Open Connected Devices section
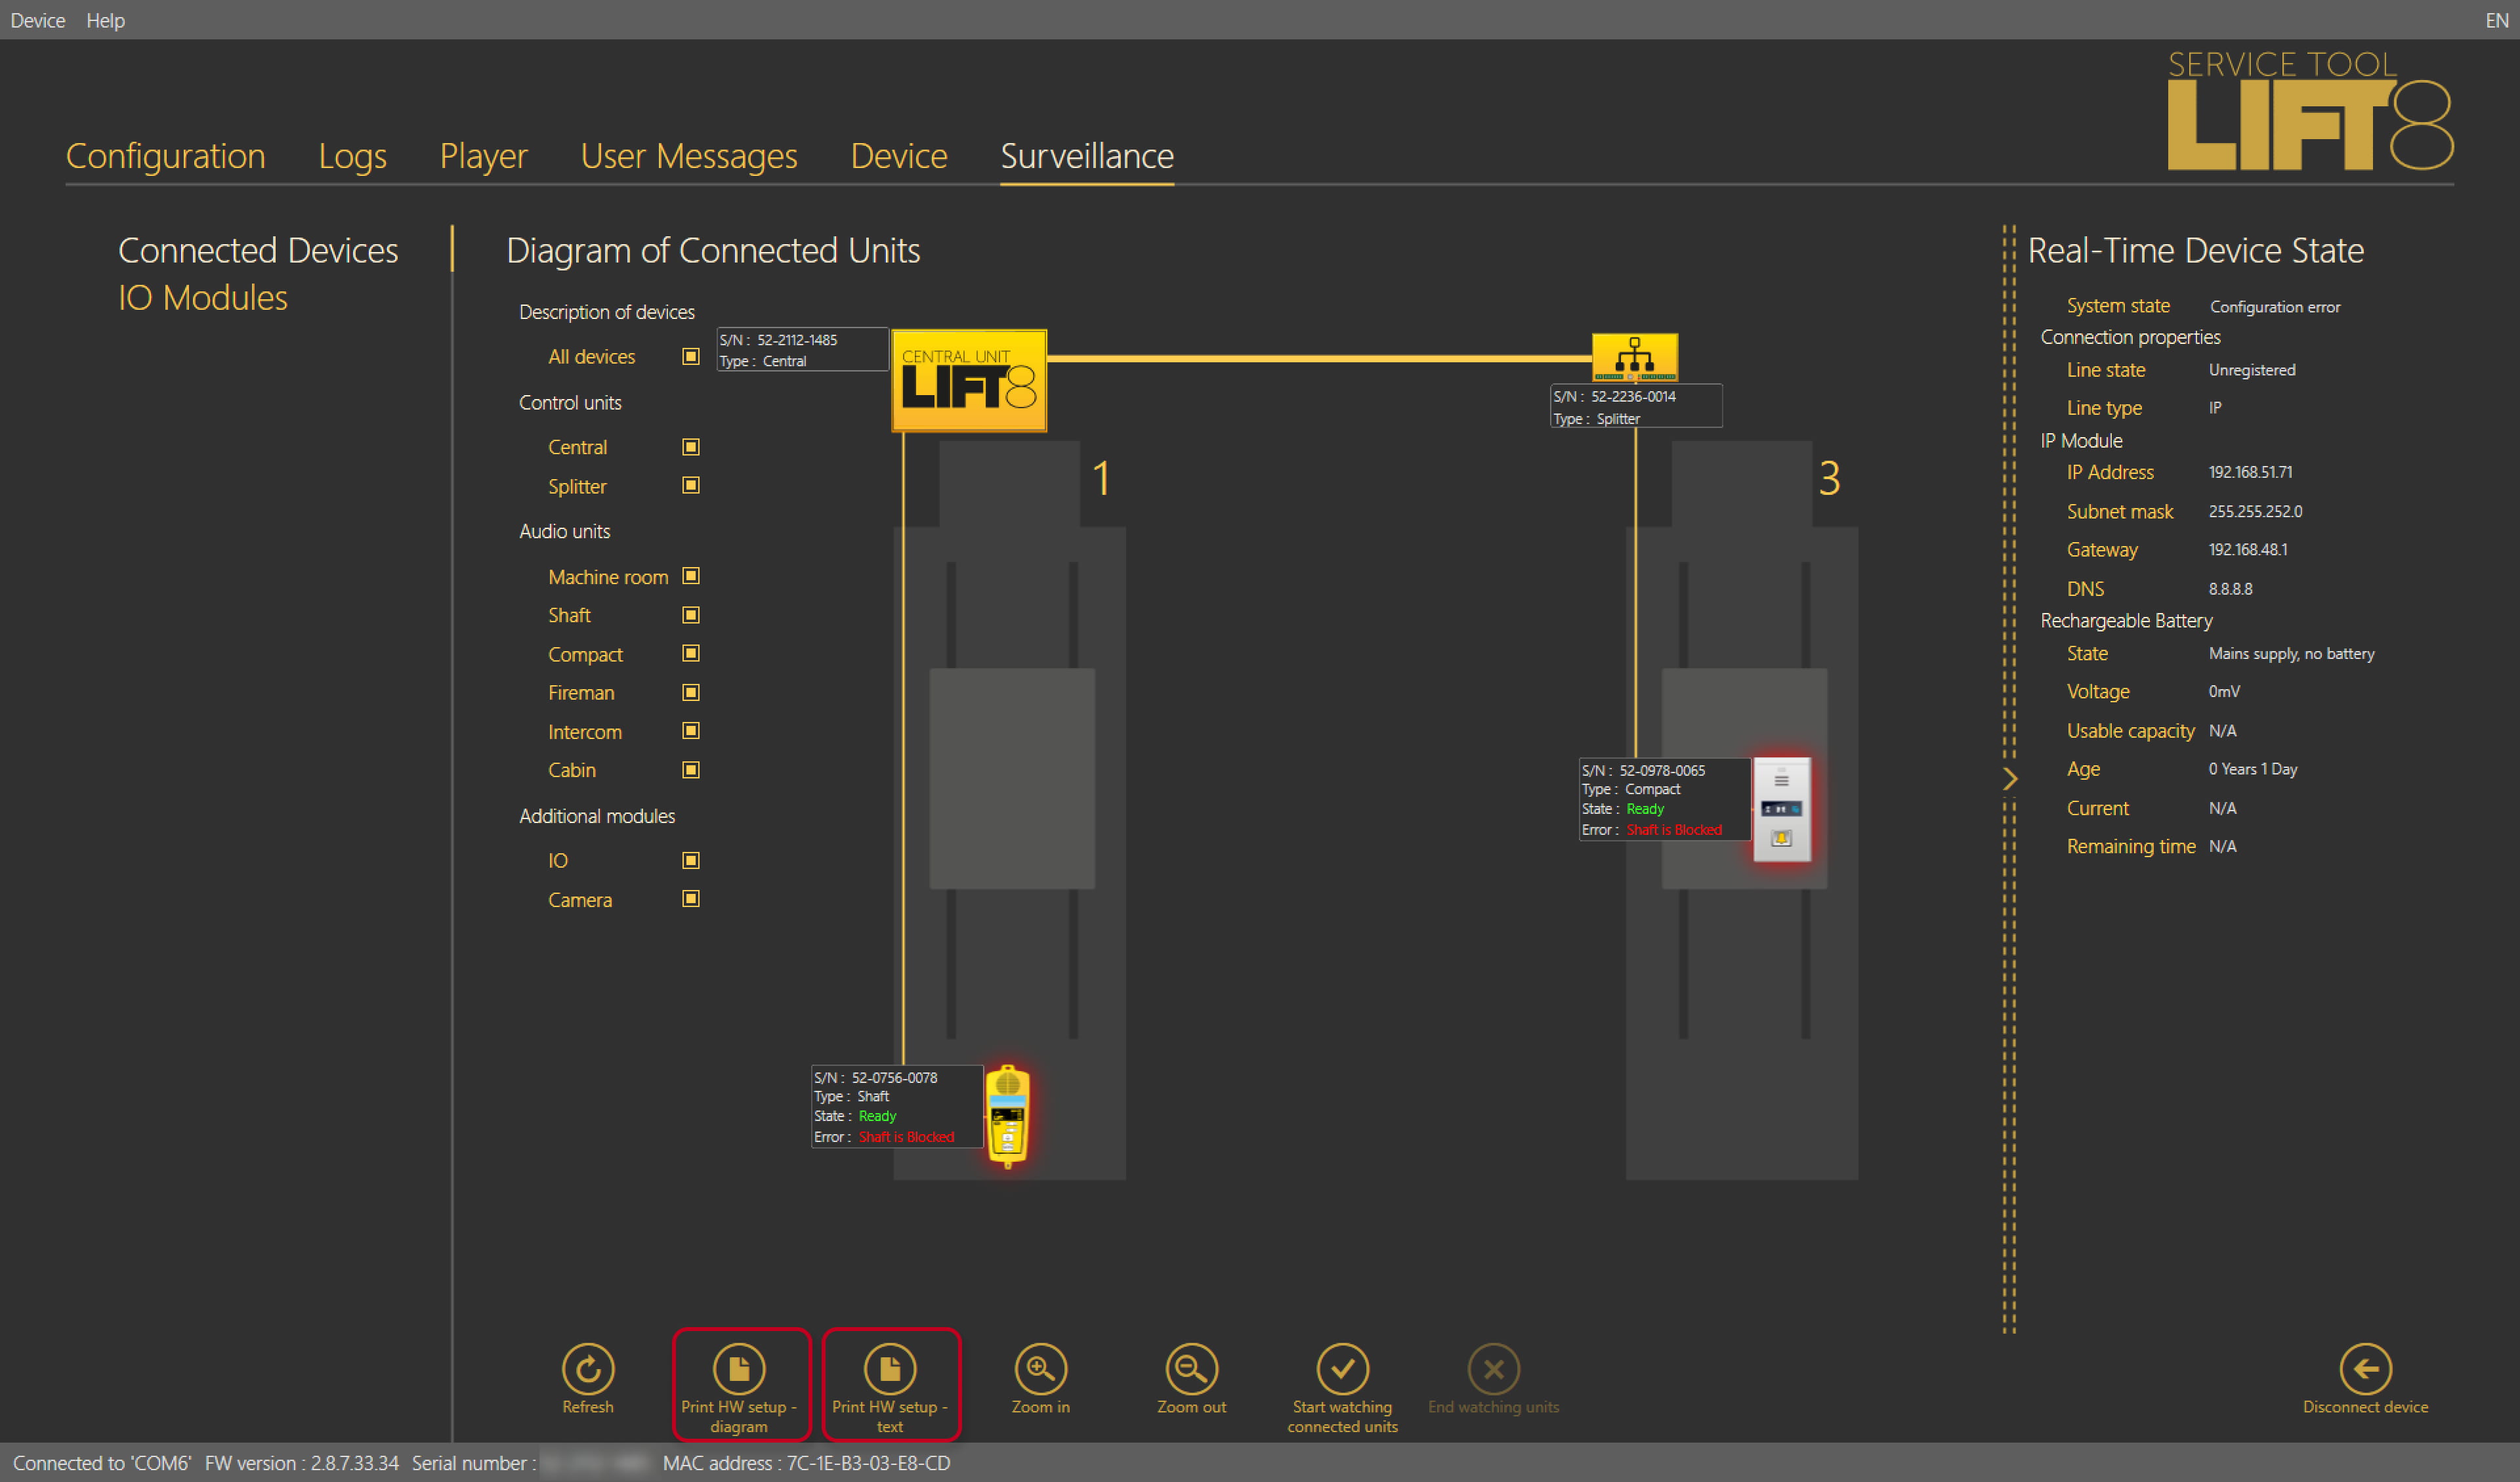This screenshot has width=2520, height=1482. tap(258, 250)
